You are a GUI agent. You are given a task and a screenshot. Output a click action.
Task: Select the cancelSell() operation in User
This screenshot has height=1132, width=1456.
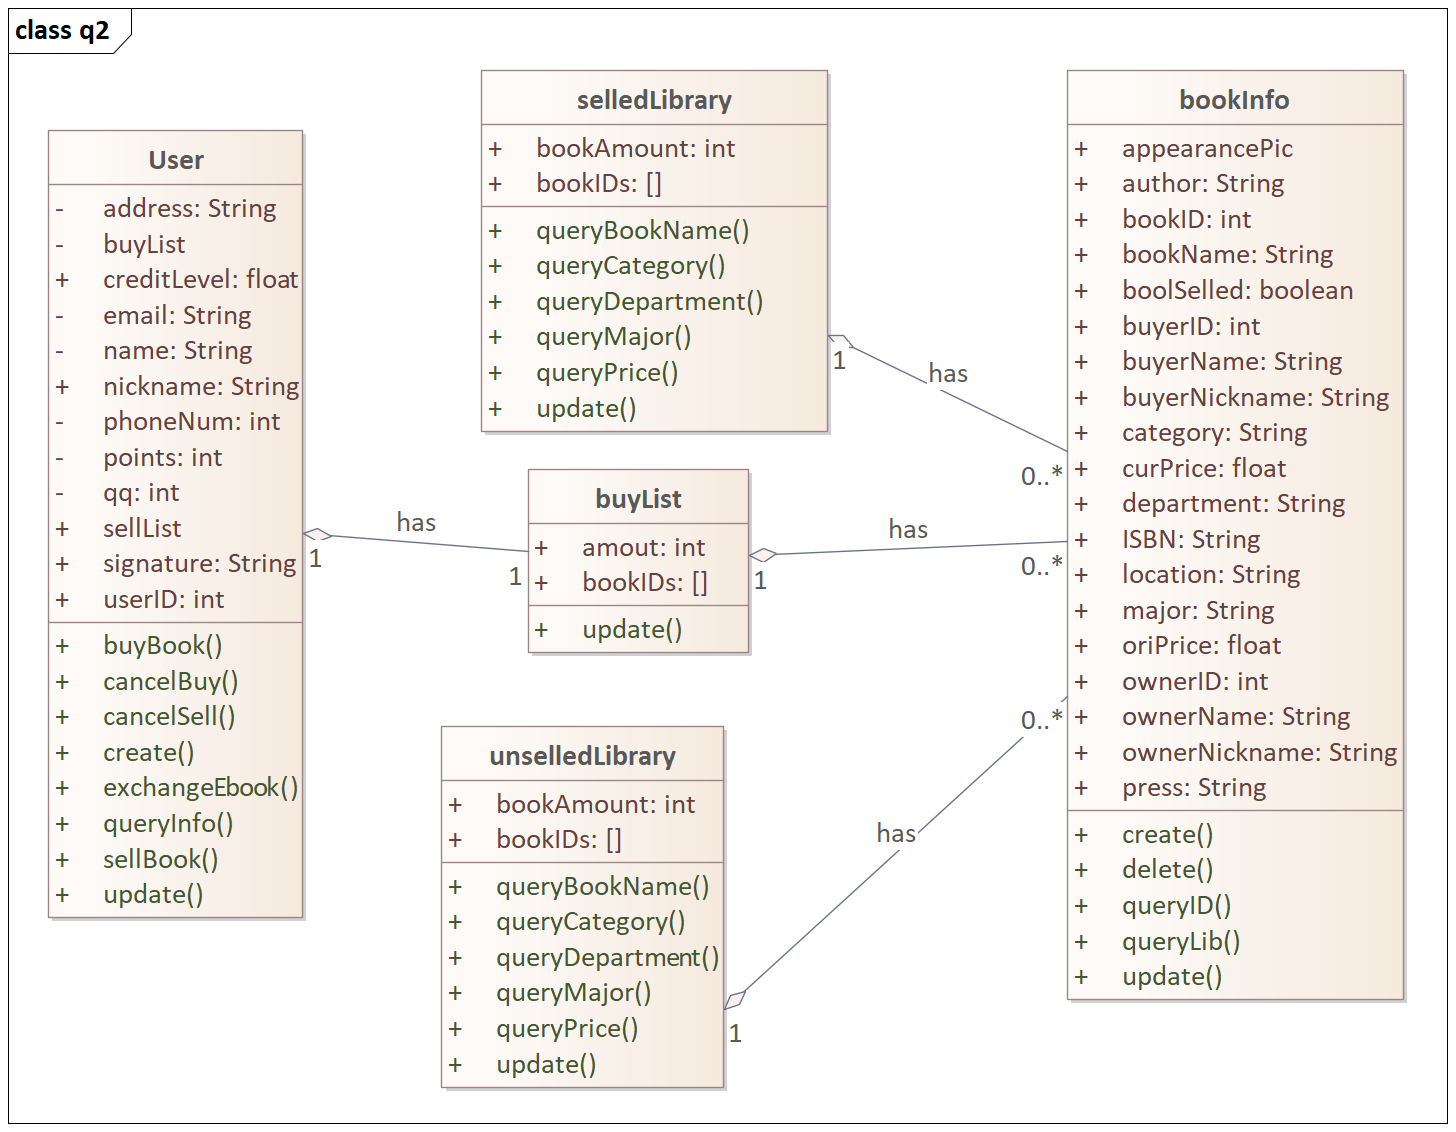click(x=169, y=716)
